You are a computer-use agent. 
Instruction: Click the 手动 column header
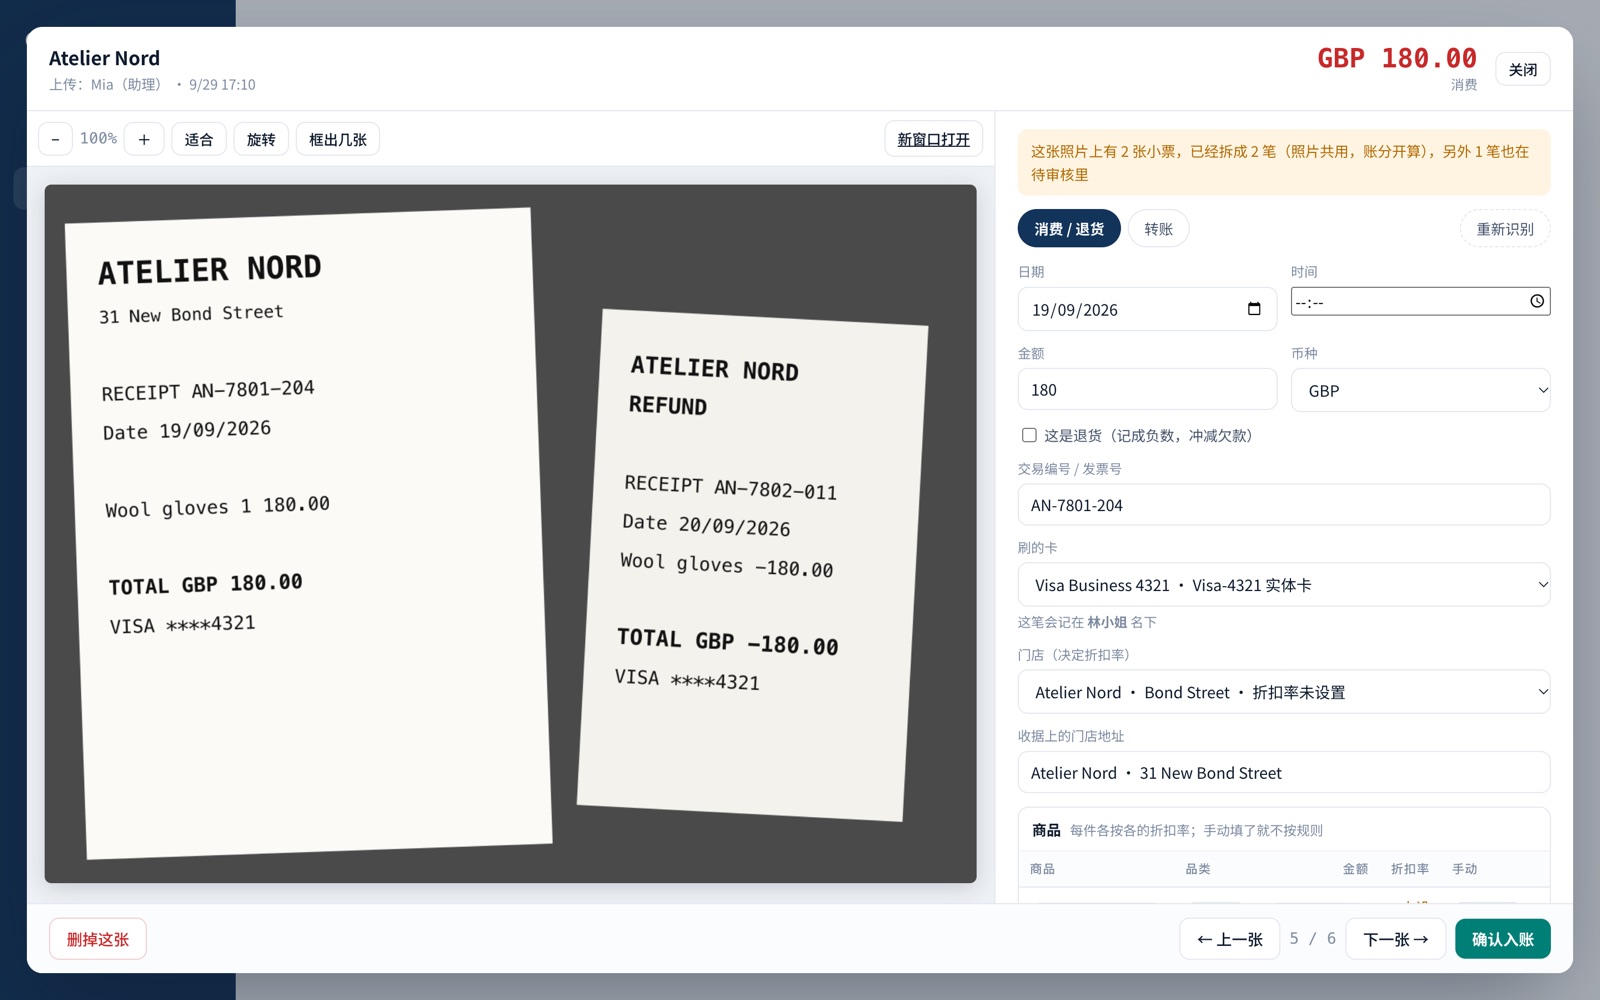1464,869
